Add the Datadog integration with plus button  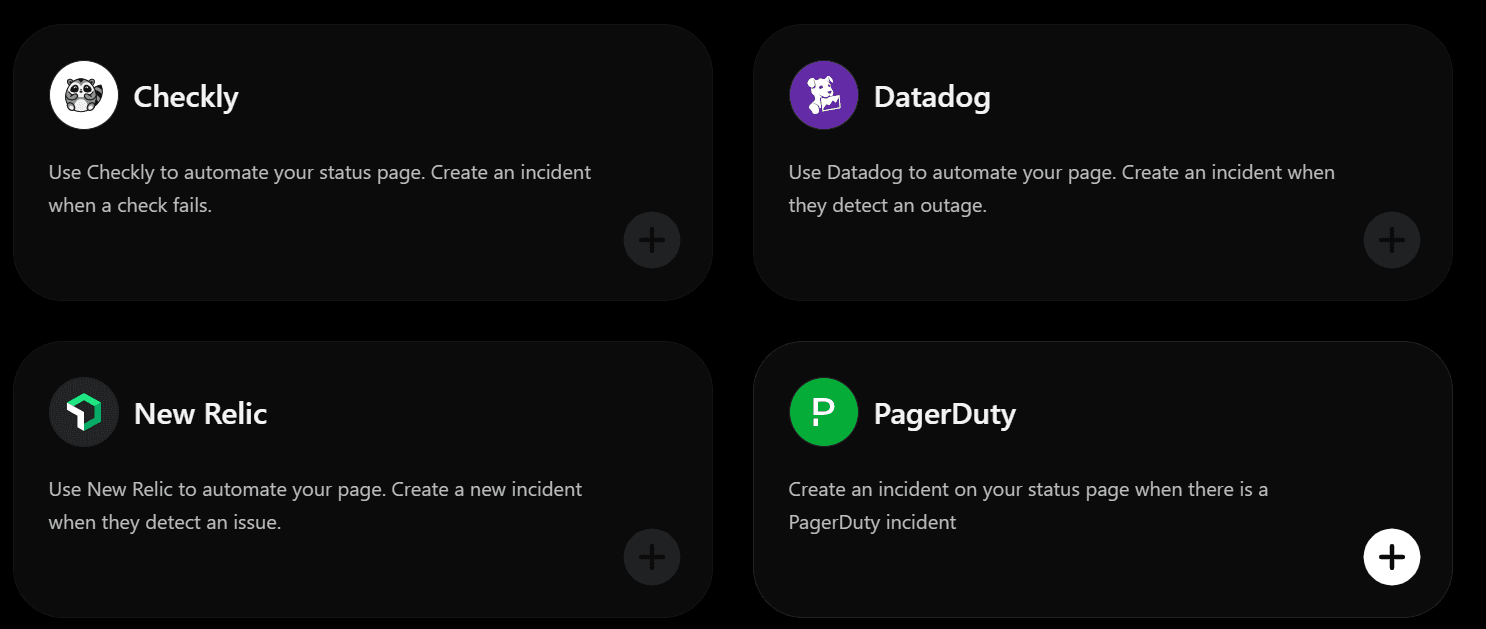(x=1392, y=240)
